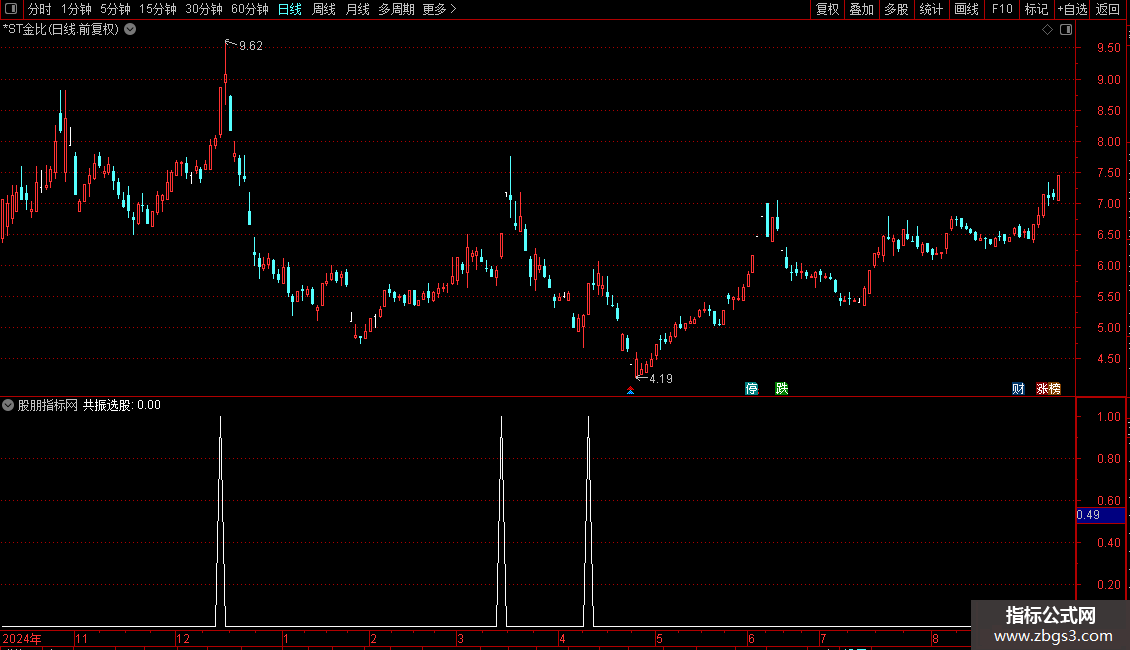Click the 共振选股: 0.00 indicator value
Screen dimensions: 1130x650
(122, 405)
